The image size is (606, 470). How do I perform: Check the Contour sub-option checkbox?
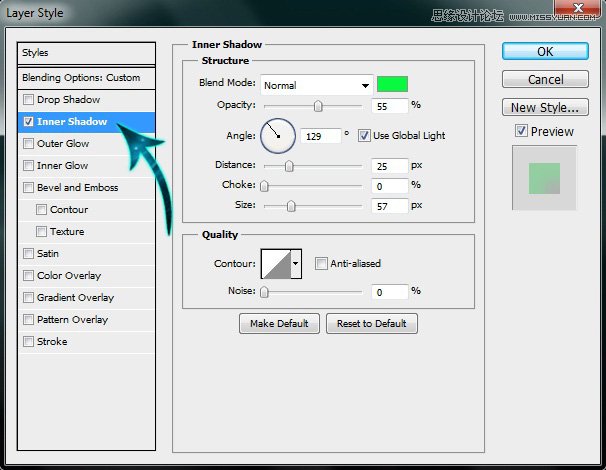pyautogui.click(x=41, y=209)
